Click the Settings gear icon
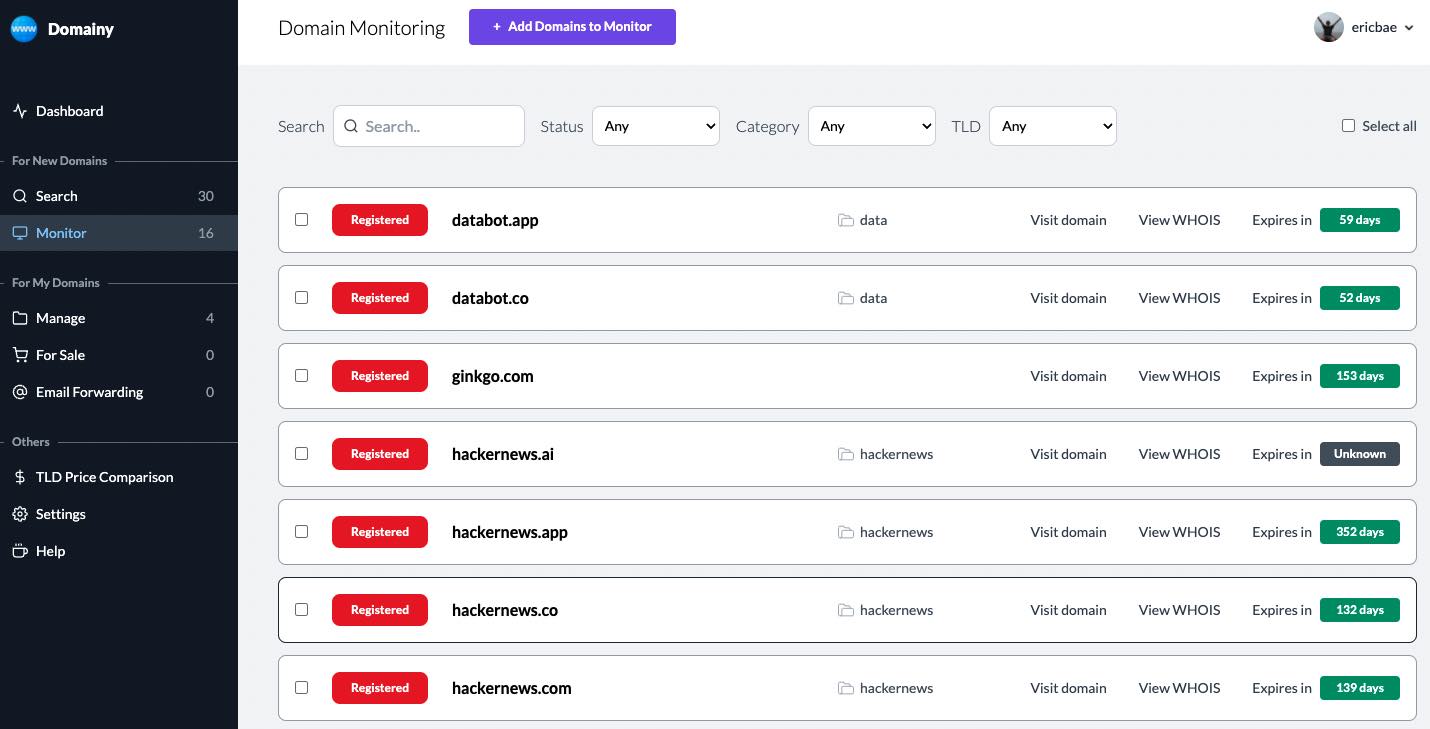The height and width of the screenshot is (729, 1430). (20, 514)
